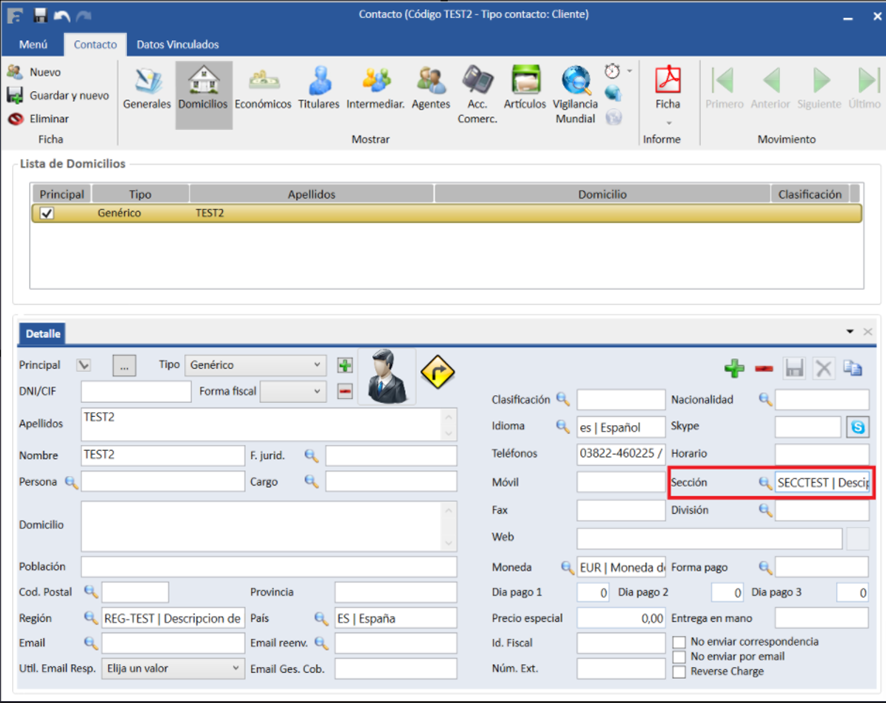Screen dimensions: 886x703
Task: Open the Menú tab
Action: click(33, 45)
